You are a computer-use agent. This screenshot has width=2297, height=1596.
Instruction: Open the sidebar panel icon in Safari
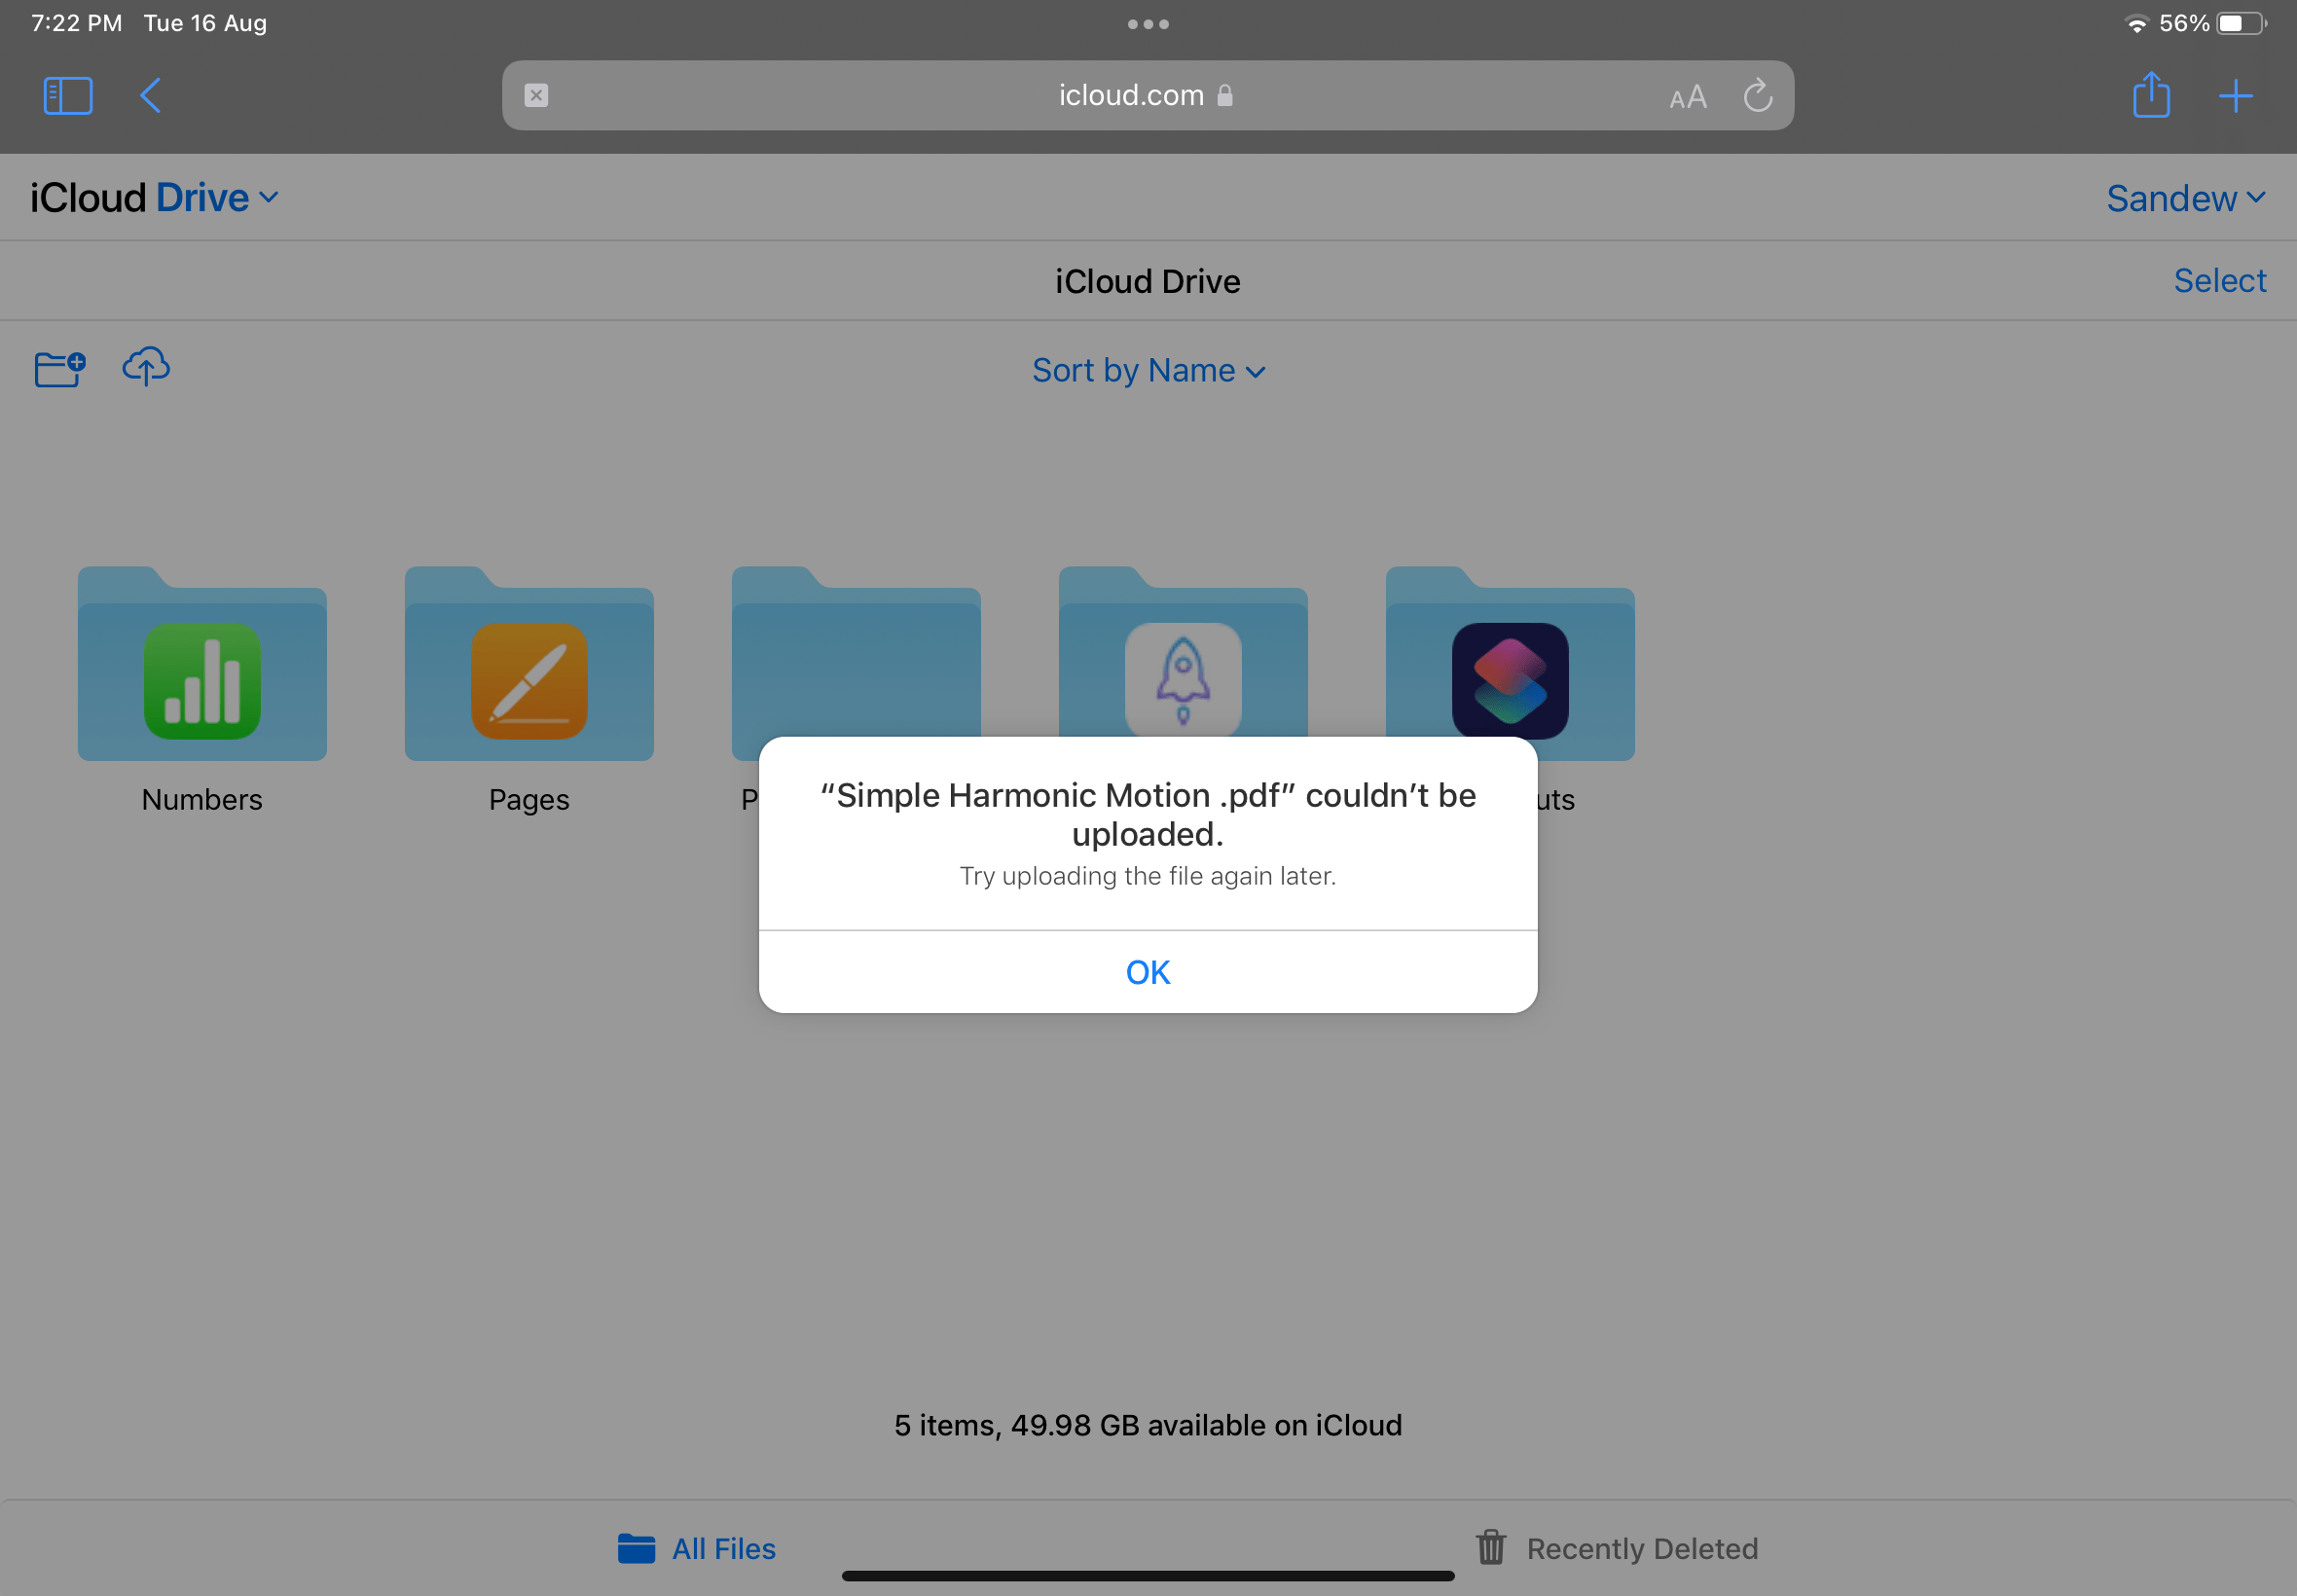pos(66,95)
